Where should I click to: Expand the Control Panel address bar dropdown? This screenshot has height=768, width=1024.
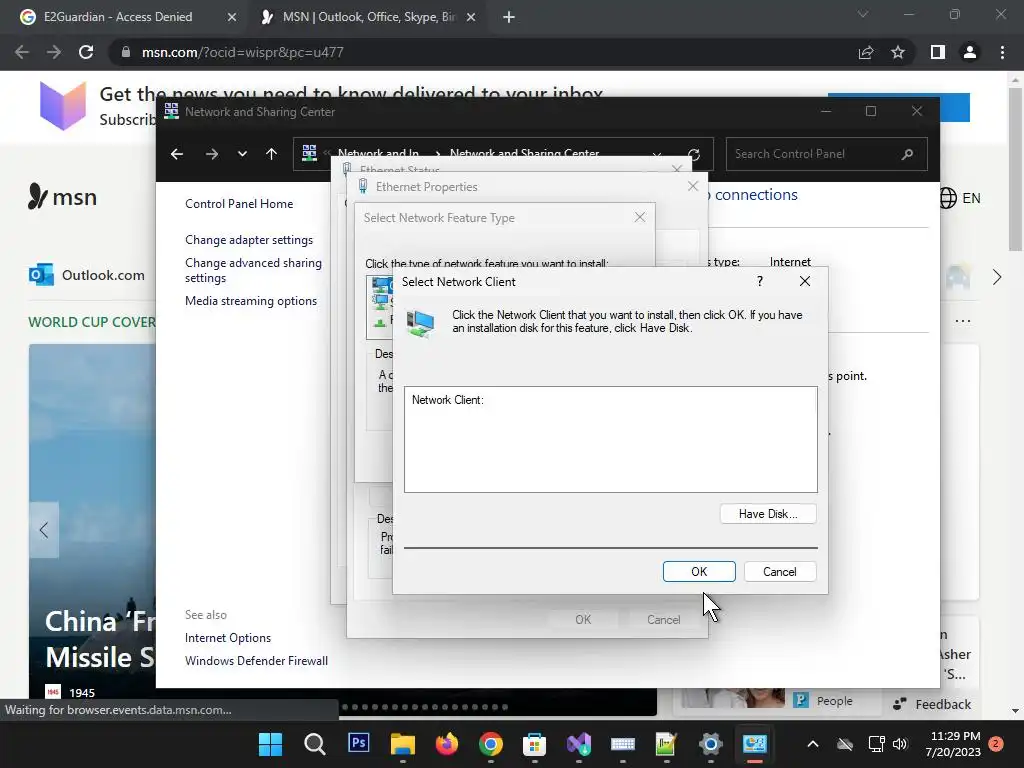pyautogui.click(x=657, y=155)
